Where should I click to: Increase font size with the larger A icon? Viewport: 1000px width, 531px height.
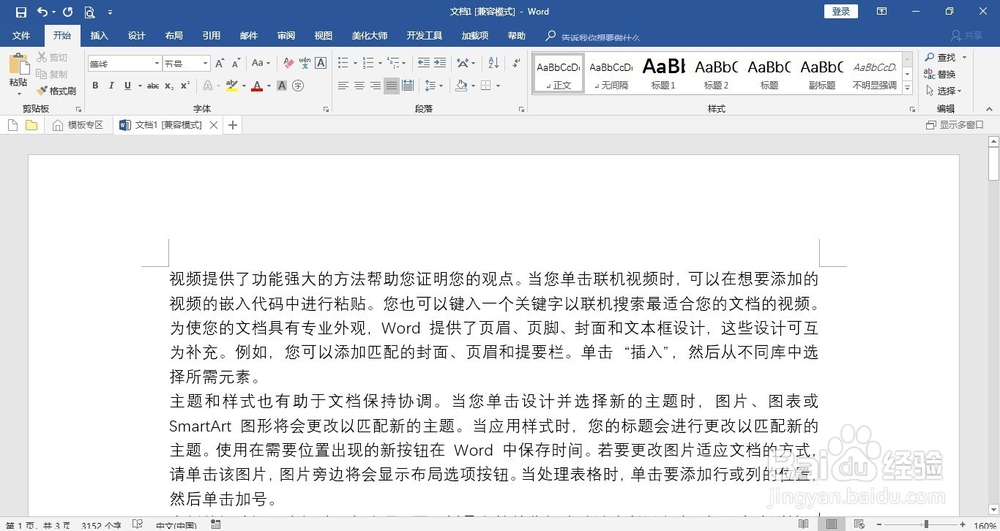(x=219, y=63)
